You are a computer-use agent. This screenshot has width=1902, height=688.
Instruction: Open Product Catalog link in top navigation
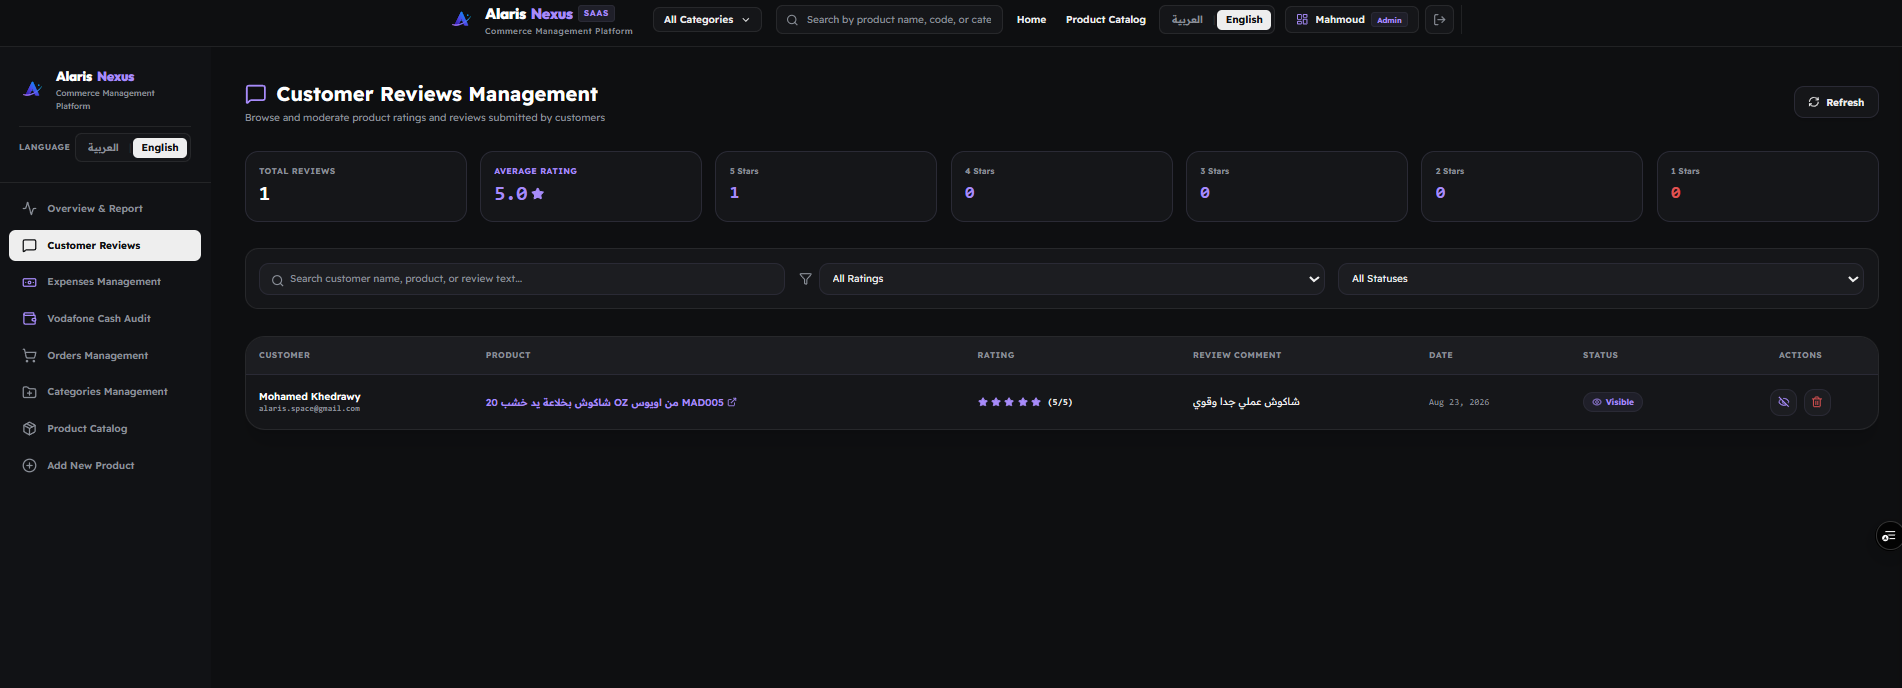tap(1105, 20)
